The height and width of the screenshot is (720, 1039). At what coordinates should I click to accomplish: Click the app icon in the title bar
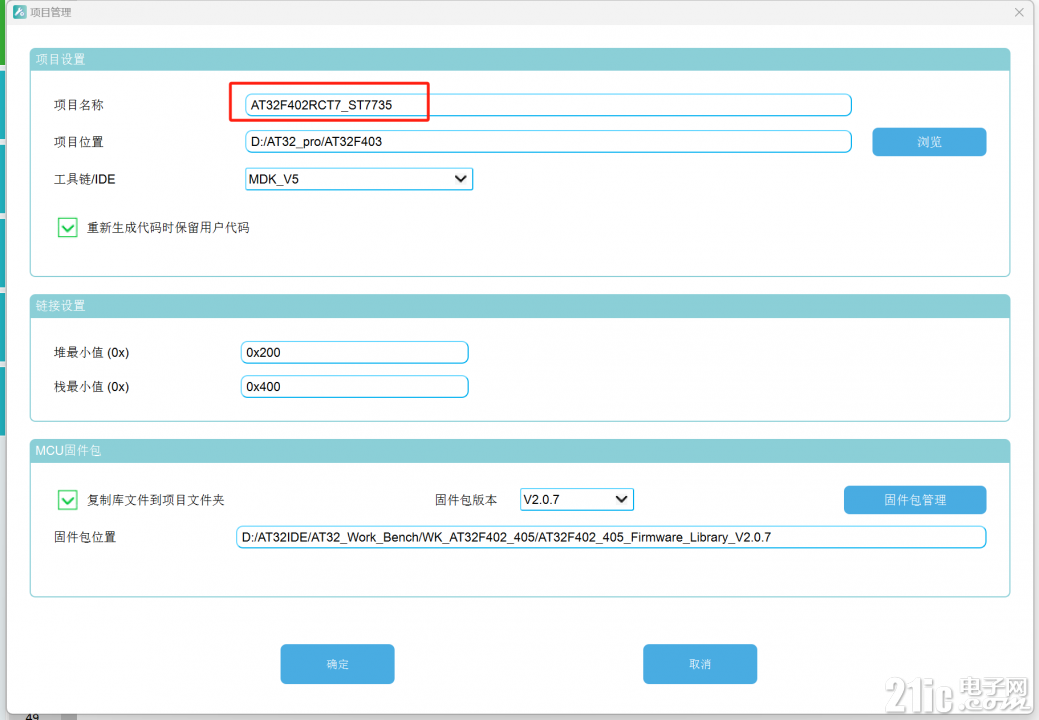click(20, 12)
